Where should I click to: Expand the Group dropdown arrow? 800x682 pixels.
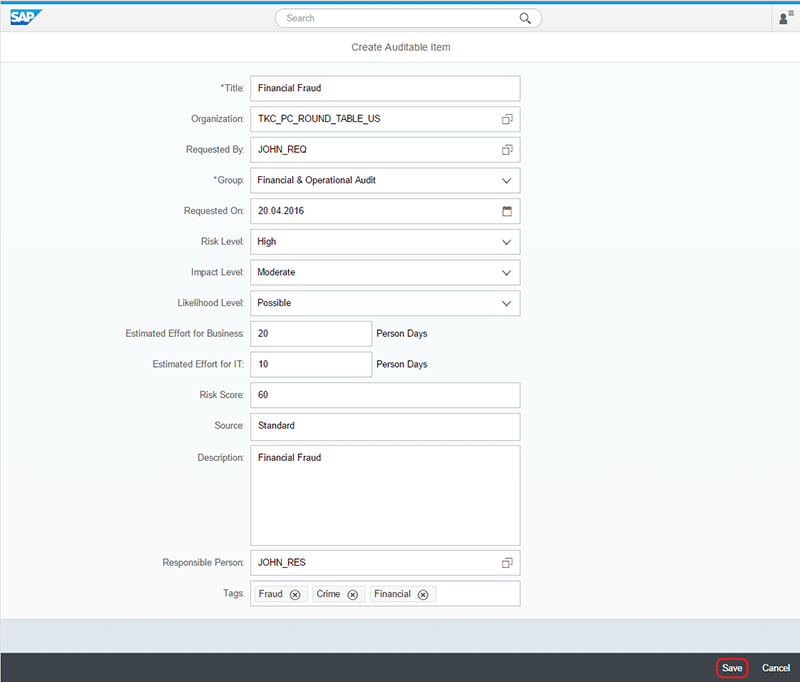[506, 181]
